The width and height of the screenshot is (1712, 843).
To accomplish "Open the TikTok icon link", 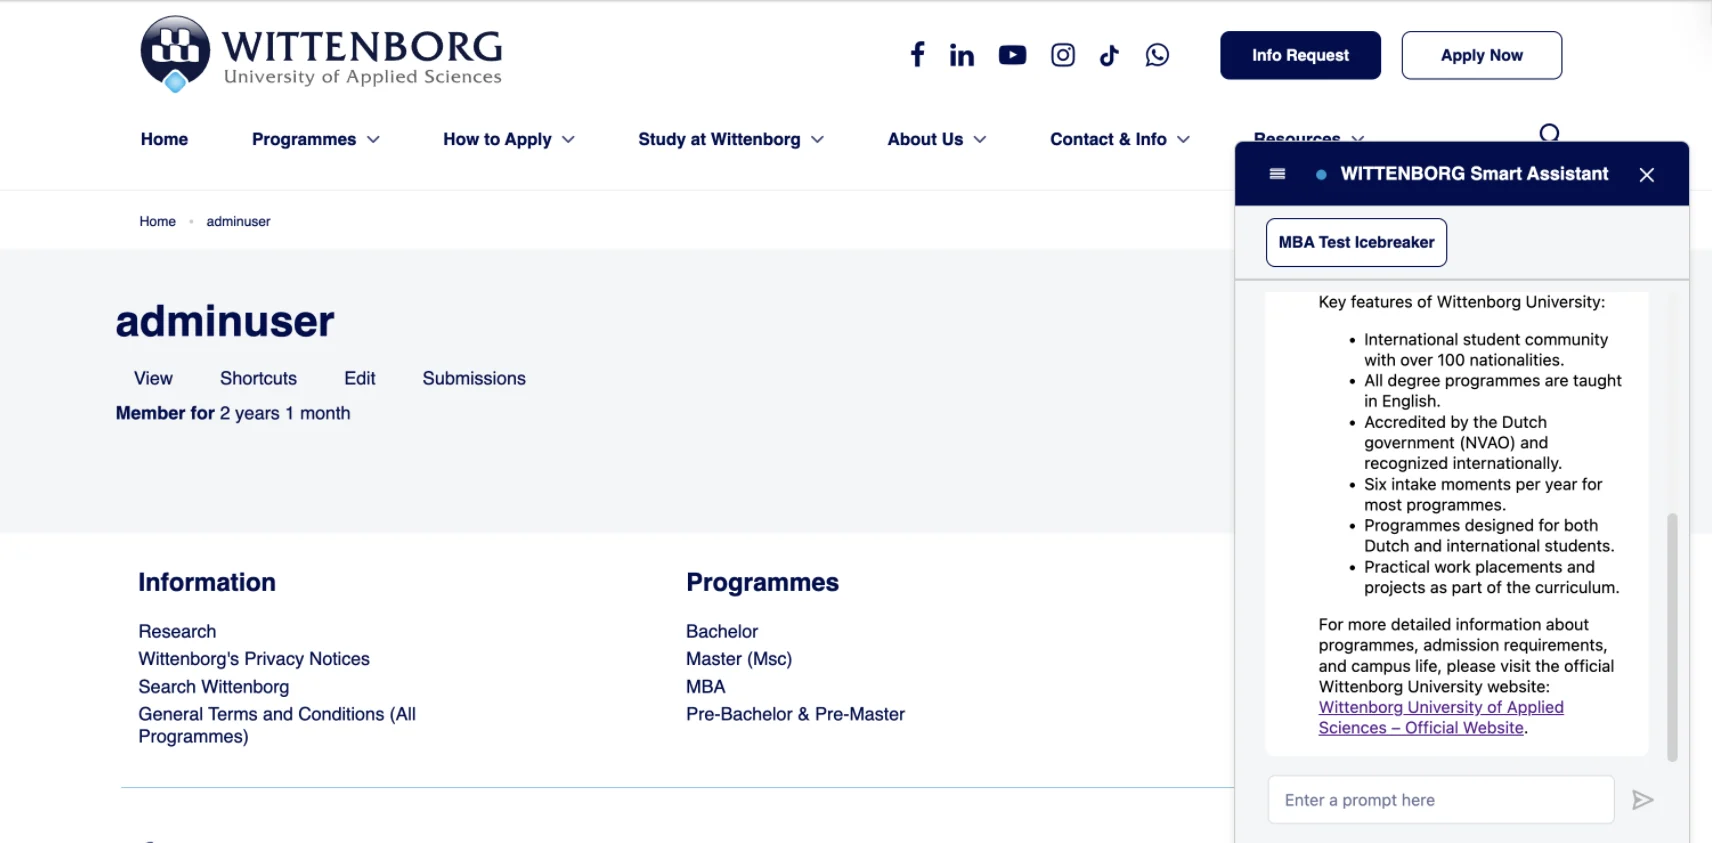I will click(1109, 55).
